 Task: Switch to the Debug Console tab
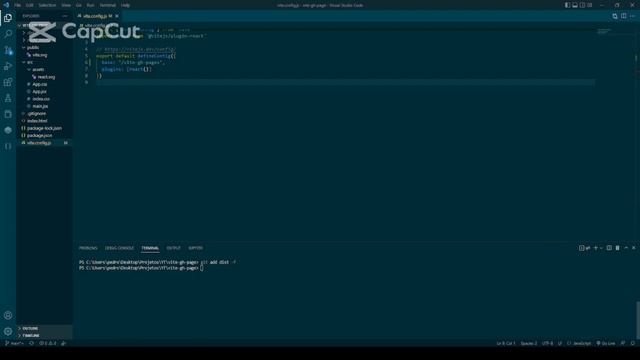coord(119,248)
